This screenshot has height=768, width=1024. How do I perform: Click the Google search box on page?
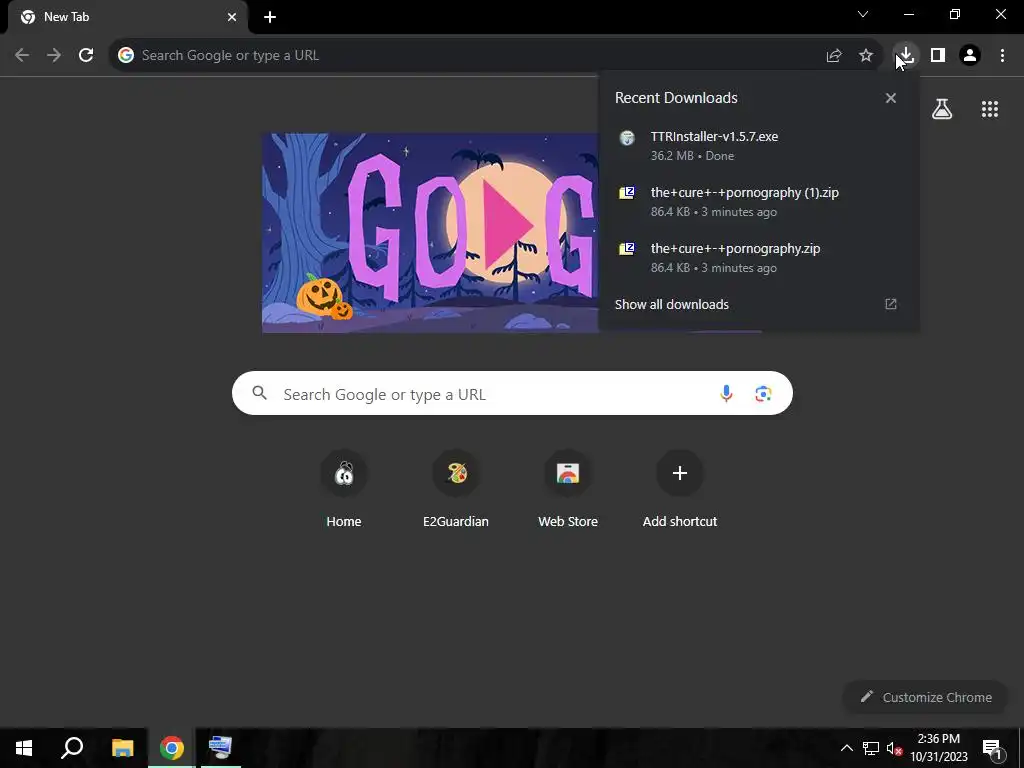coord(512,393)
